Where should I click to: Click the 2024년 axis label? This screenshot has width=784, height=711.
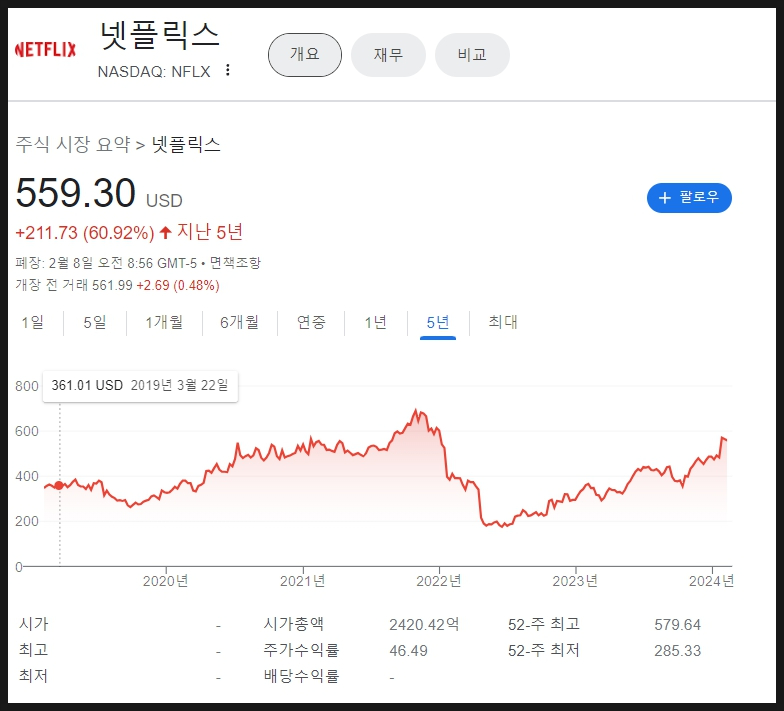point(711,581)
